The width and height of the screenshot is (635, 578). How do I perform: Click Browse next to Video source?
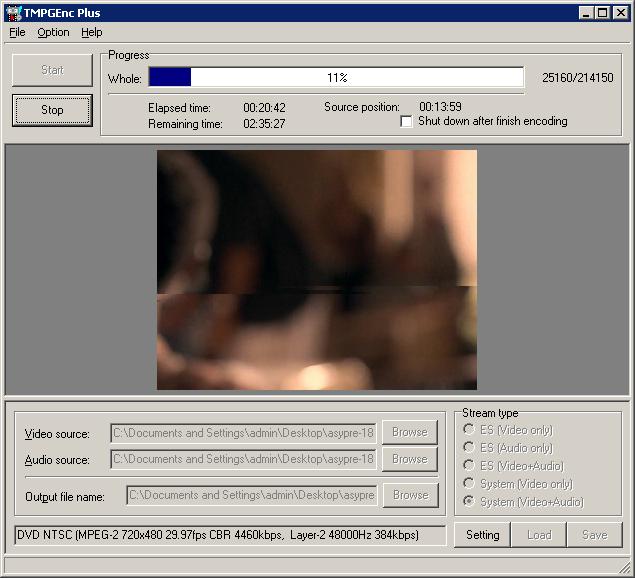410,432
